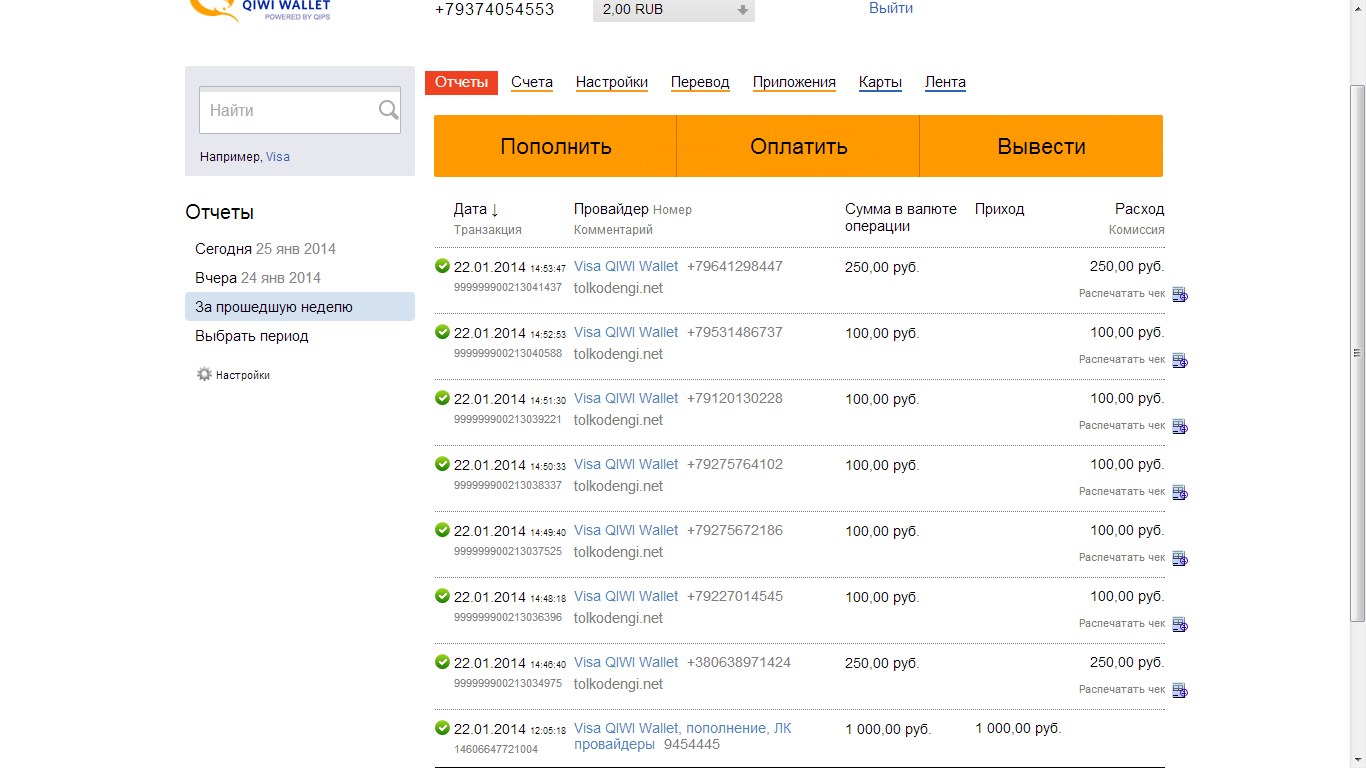Go to the Лента tab
Viewport: 1366px width, 768px height.
click(x=945, y=82)
